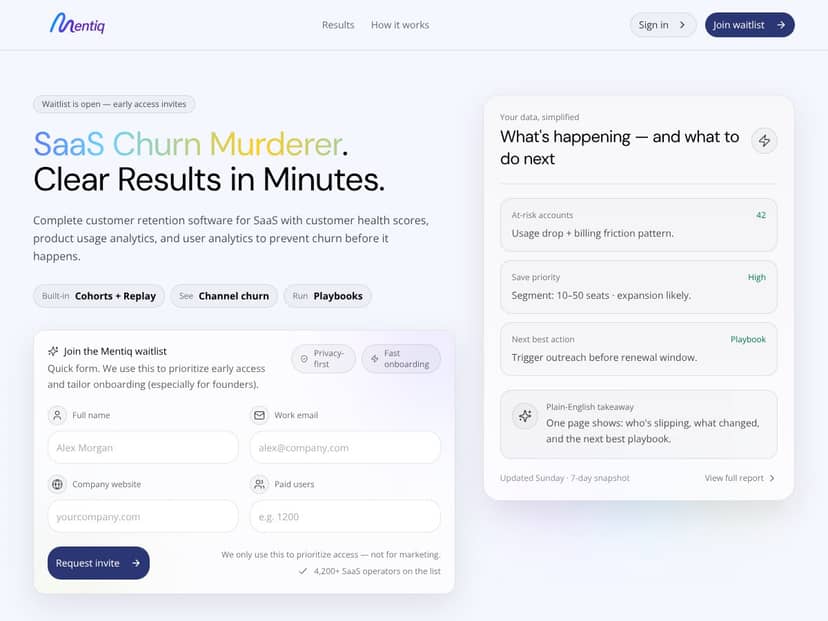The height and width of the screenshot is (621, 828).
Task: Click the bolt icon near "What's happening" heading
Action: click(764, 140)
